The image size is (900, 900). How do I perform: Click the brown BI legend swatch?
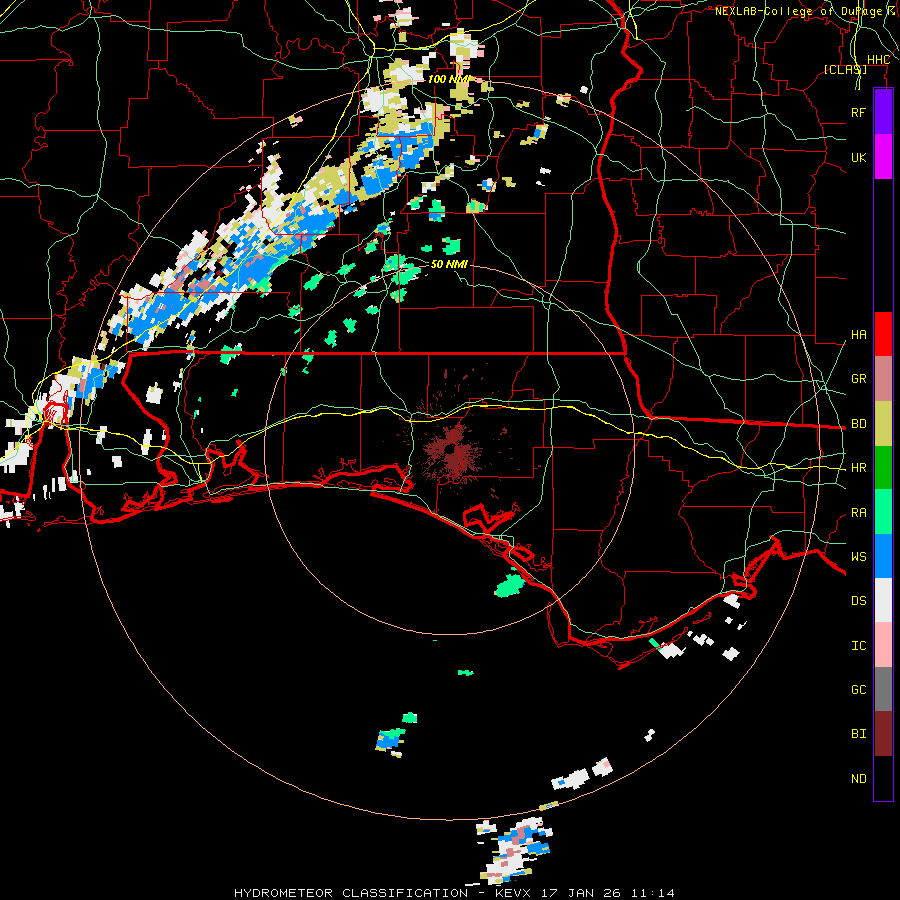883,734
